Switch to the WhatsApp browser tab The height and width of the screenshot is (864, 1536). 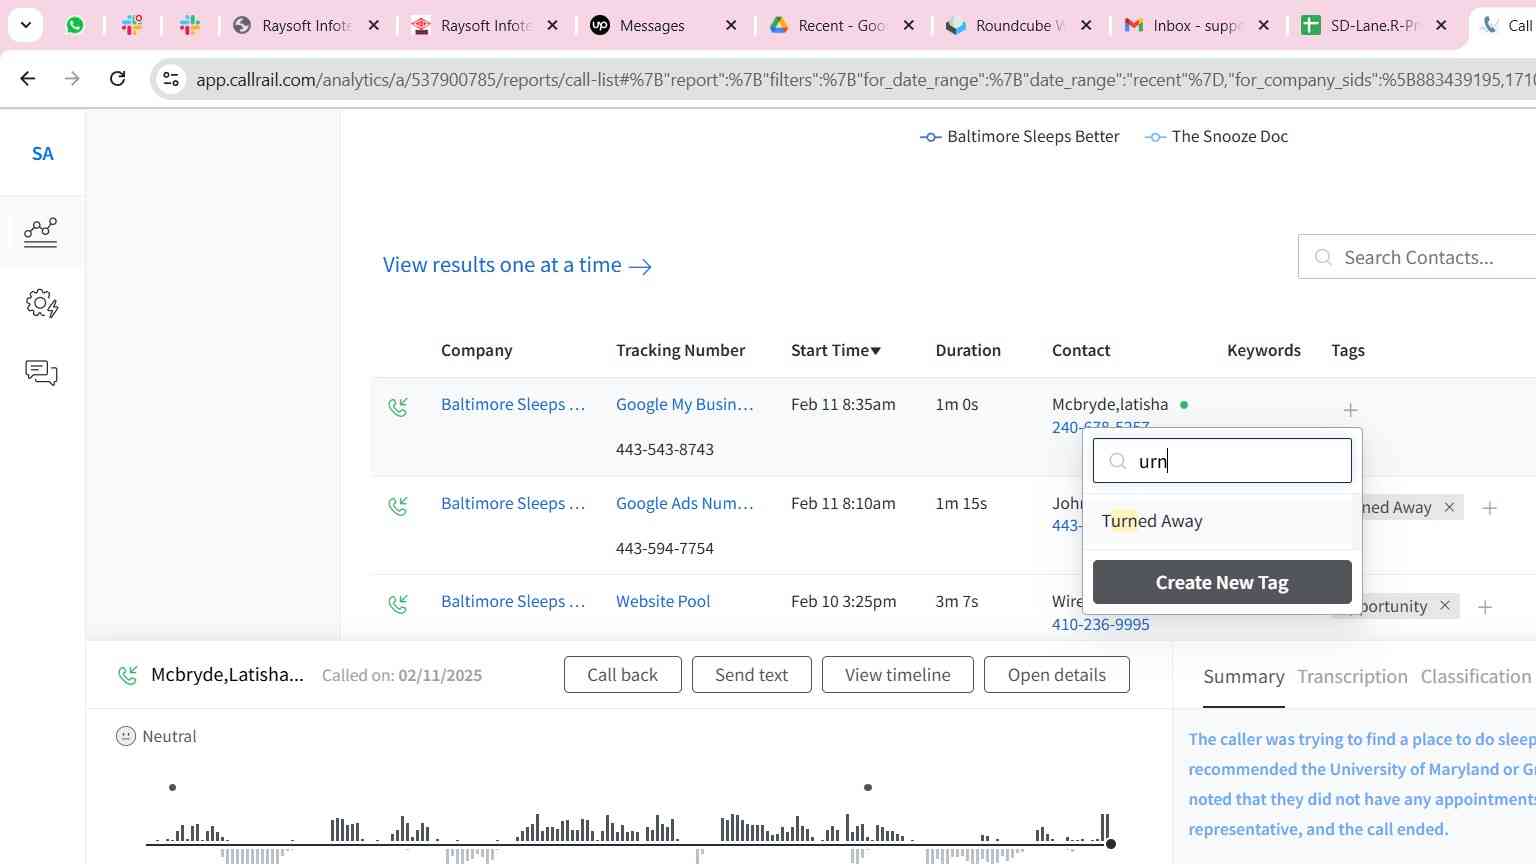point(75,25)
